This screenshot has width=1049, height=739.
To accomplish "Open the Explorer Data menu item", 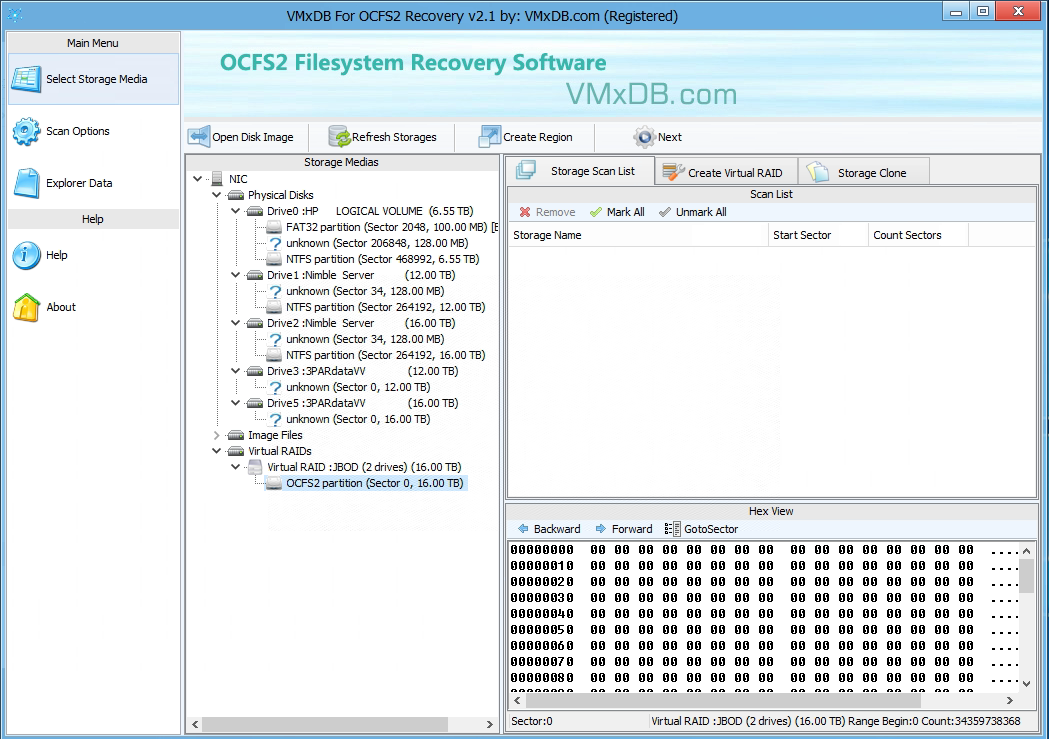I will (x=93, y=183).
